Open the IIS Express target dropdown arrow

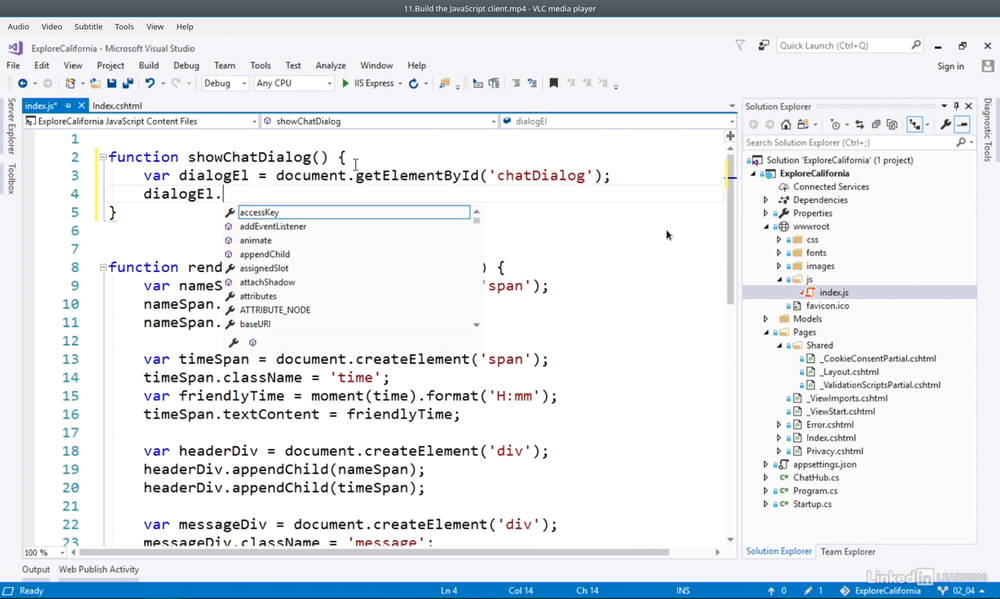[x=401, y=84]
